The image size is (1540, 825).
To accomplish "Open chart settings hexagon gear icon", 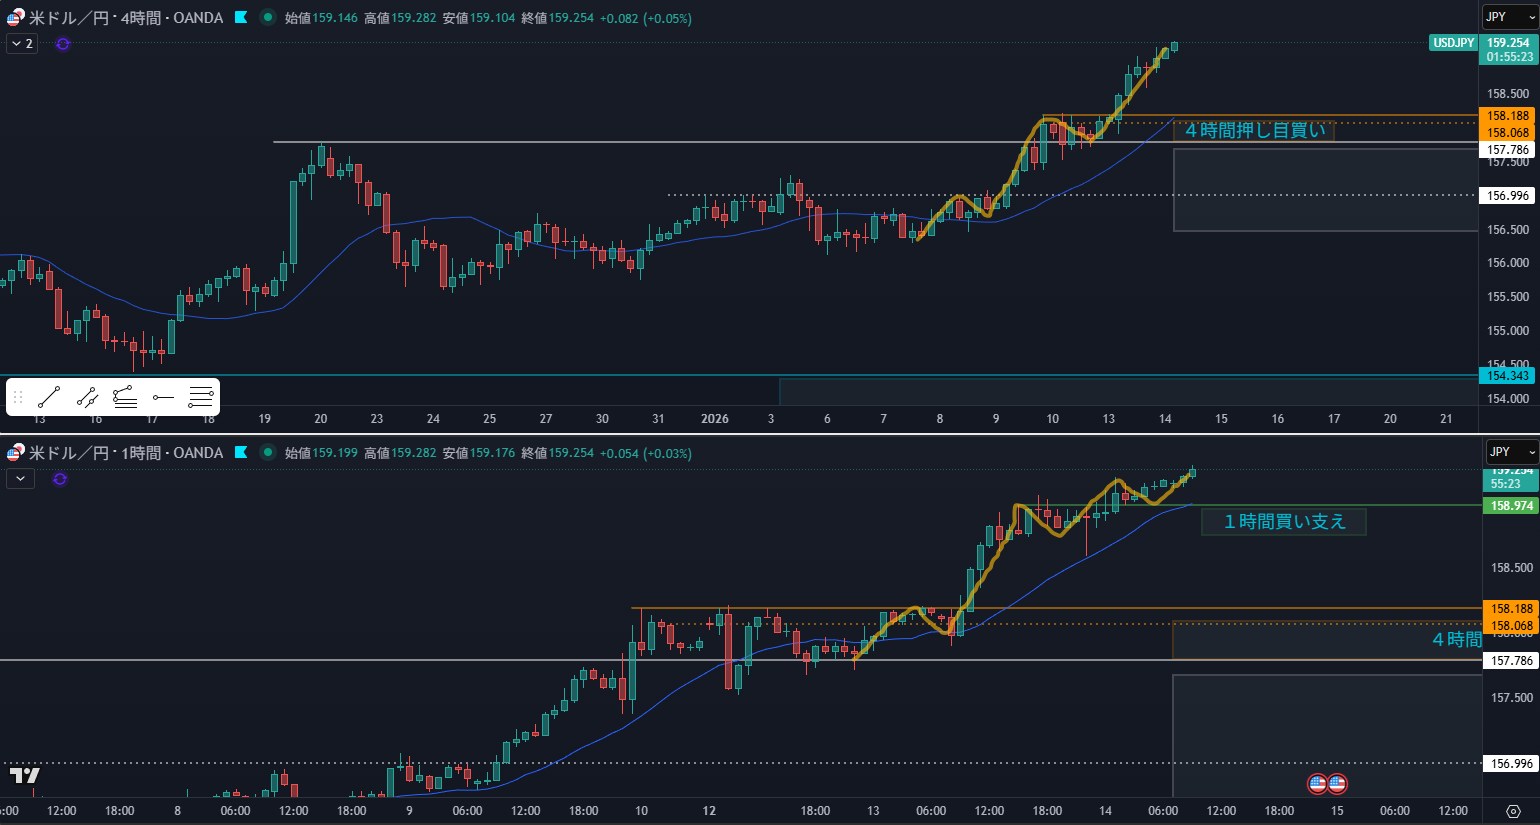I will tap(1513, 811).
